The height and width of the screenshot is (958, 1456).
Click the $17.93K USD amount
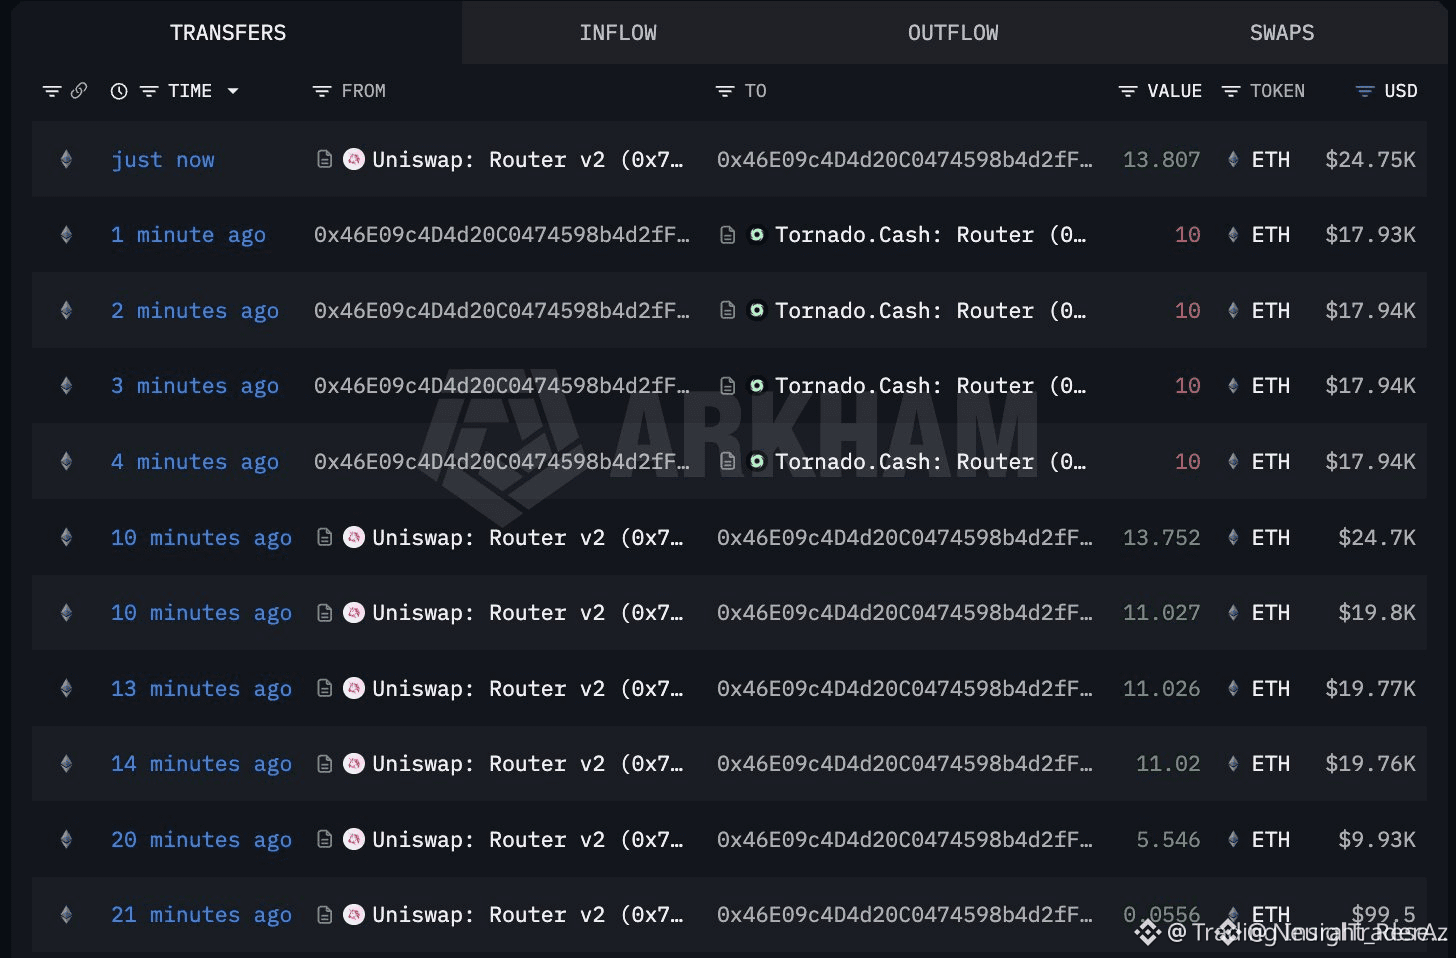[1370, 235]
